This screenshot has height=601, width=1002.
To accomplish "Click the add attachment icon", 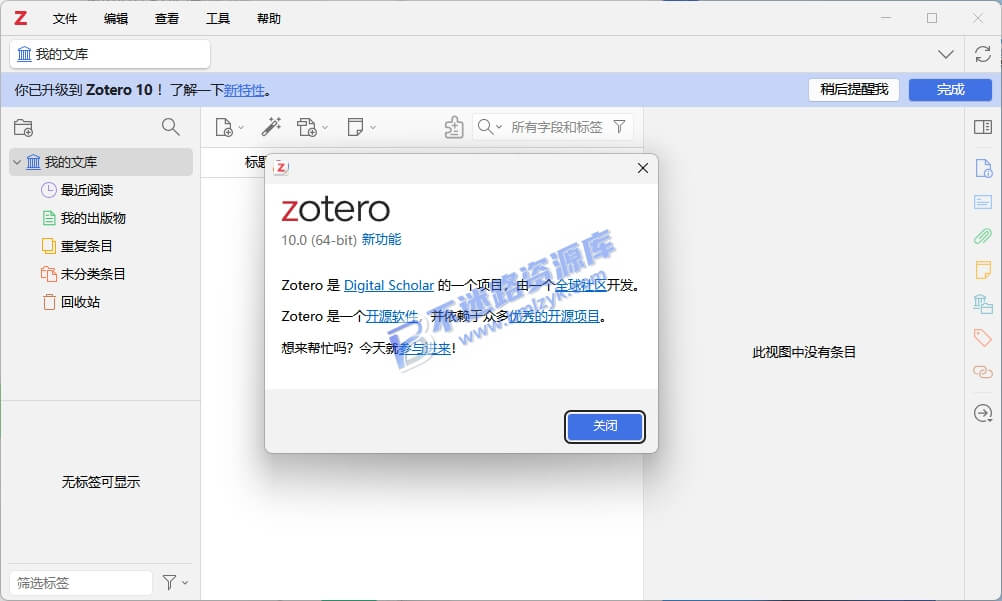I will 307,127.
